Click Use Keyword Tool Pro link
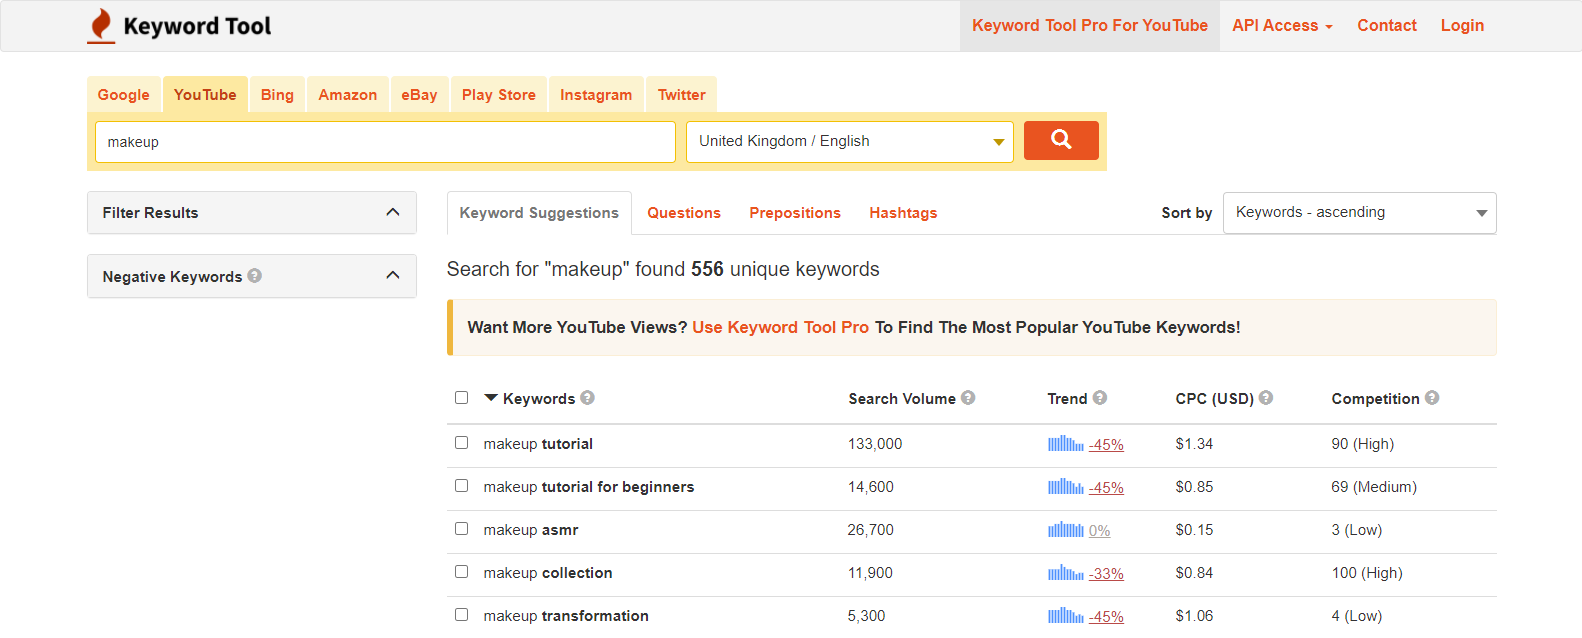 (x=780, y=327)
